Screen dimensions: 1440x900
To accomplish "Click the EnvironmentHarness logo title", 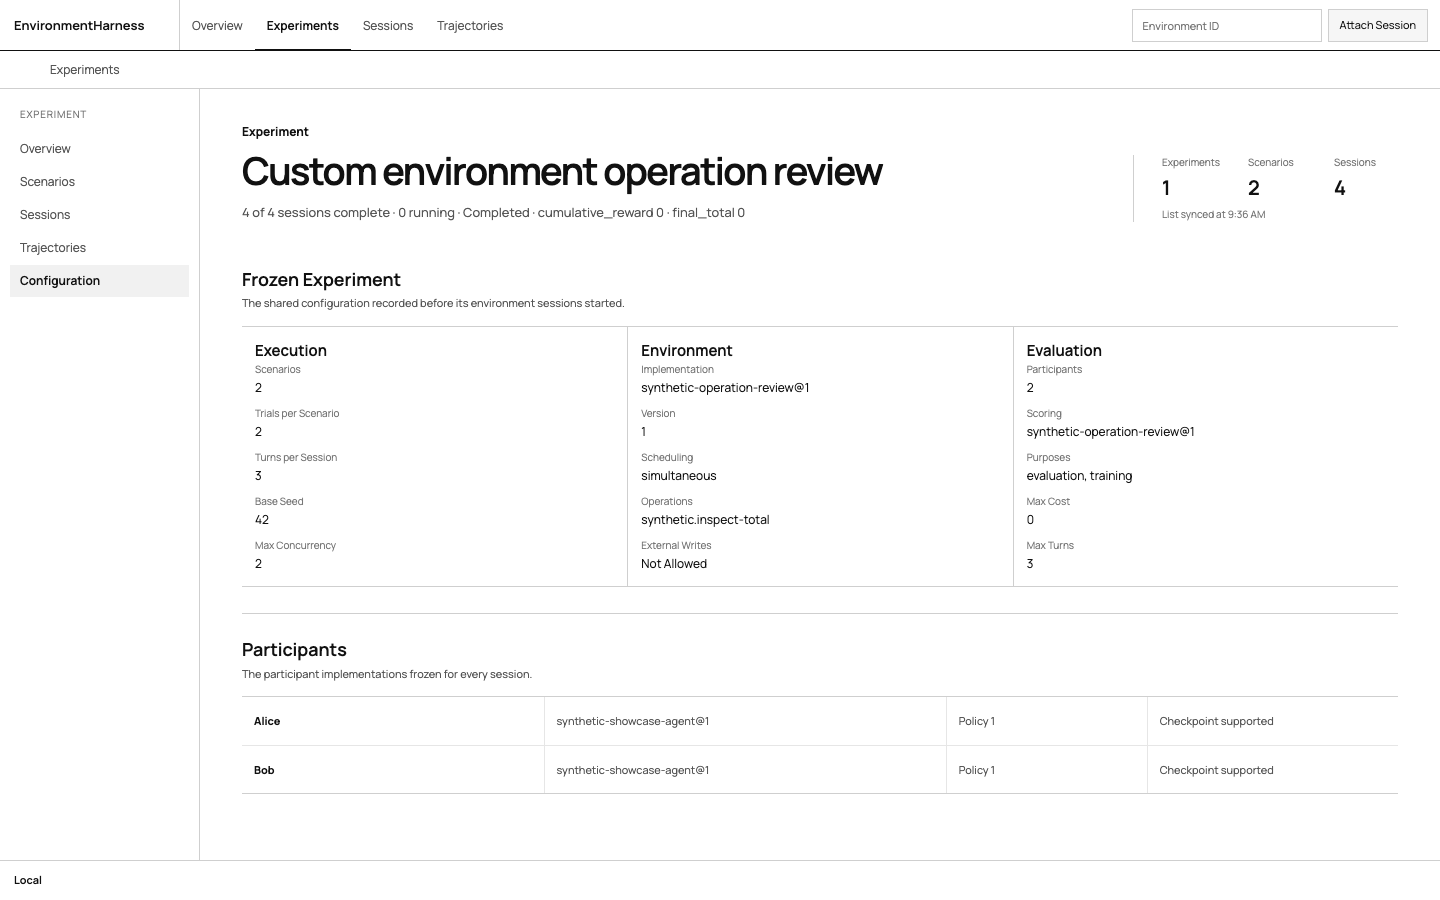I will (x=79, y=25).
